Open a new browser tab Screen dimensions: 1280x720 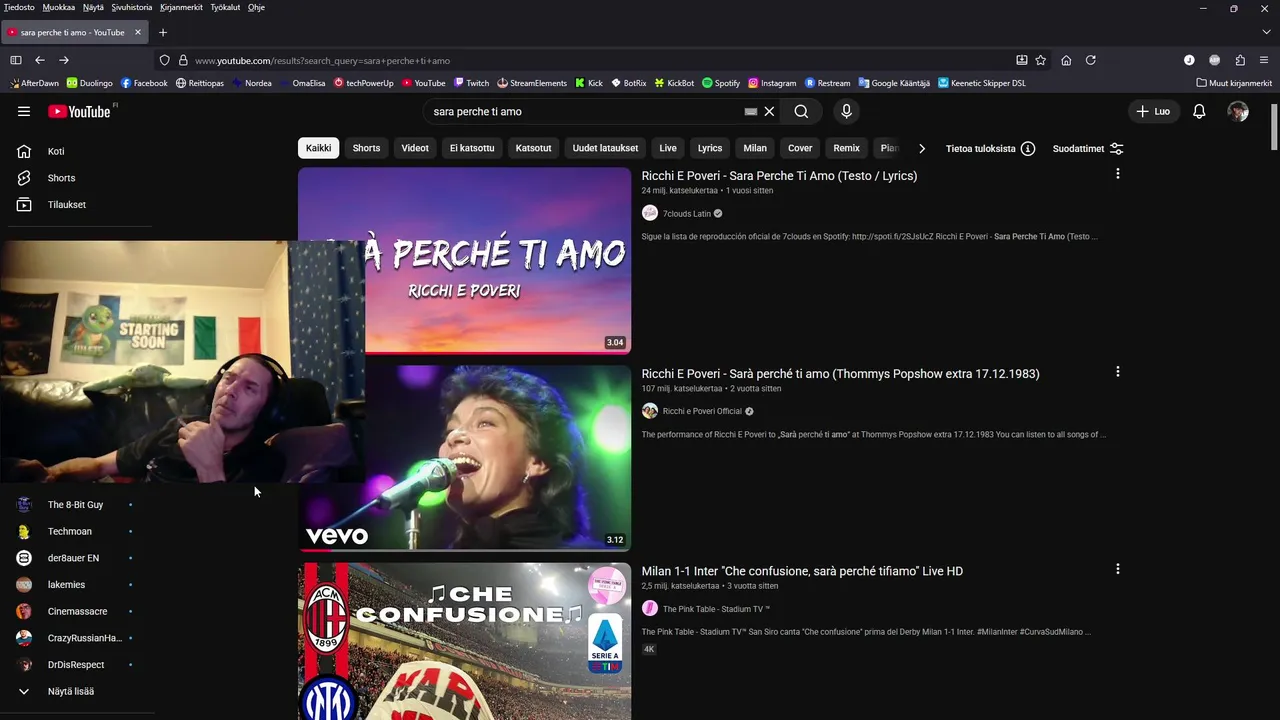click(x=163, y=32)
